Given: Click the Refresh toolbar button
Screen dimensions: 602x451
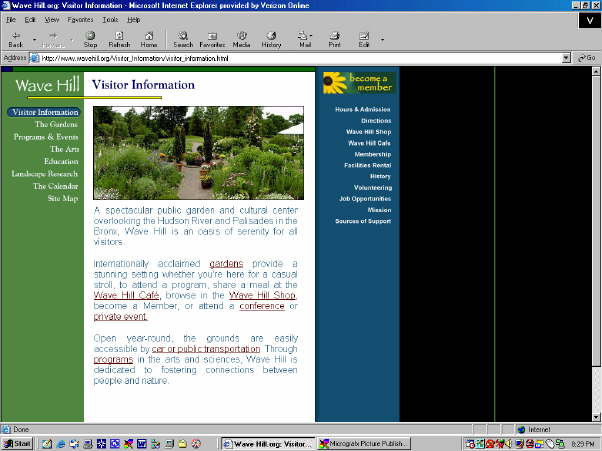Looking at the screenshot, I should [x=119, y=40].
